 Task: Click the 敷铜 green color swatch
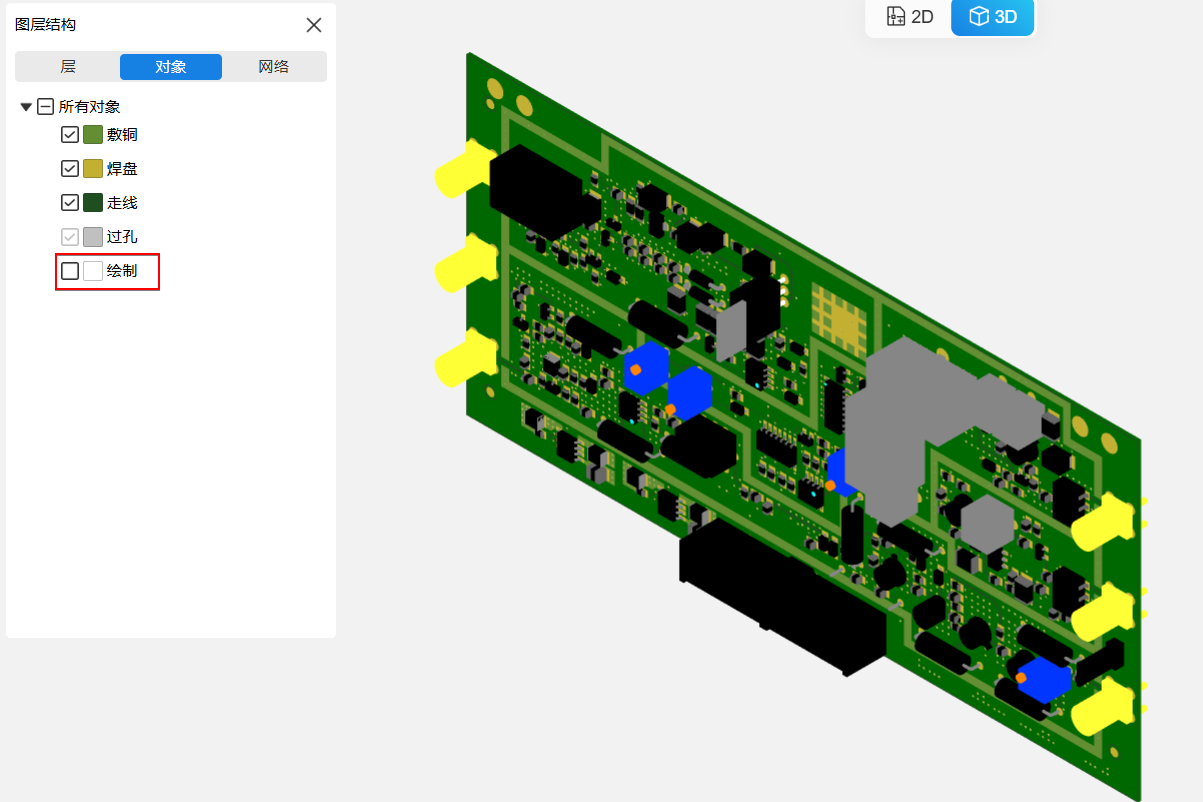93,135
